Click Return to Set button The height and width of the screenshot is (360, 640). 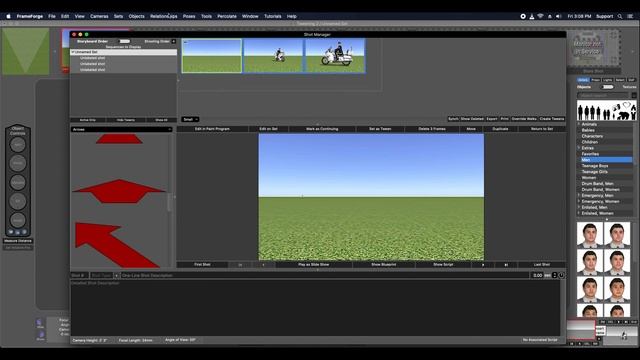[x=542, y=129]
